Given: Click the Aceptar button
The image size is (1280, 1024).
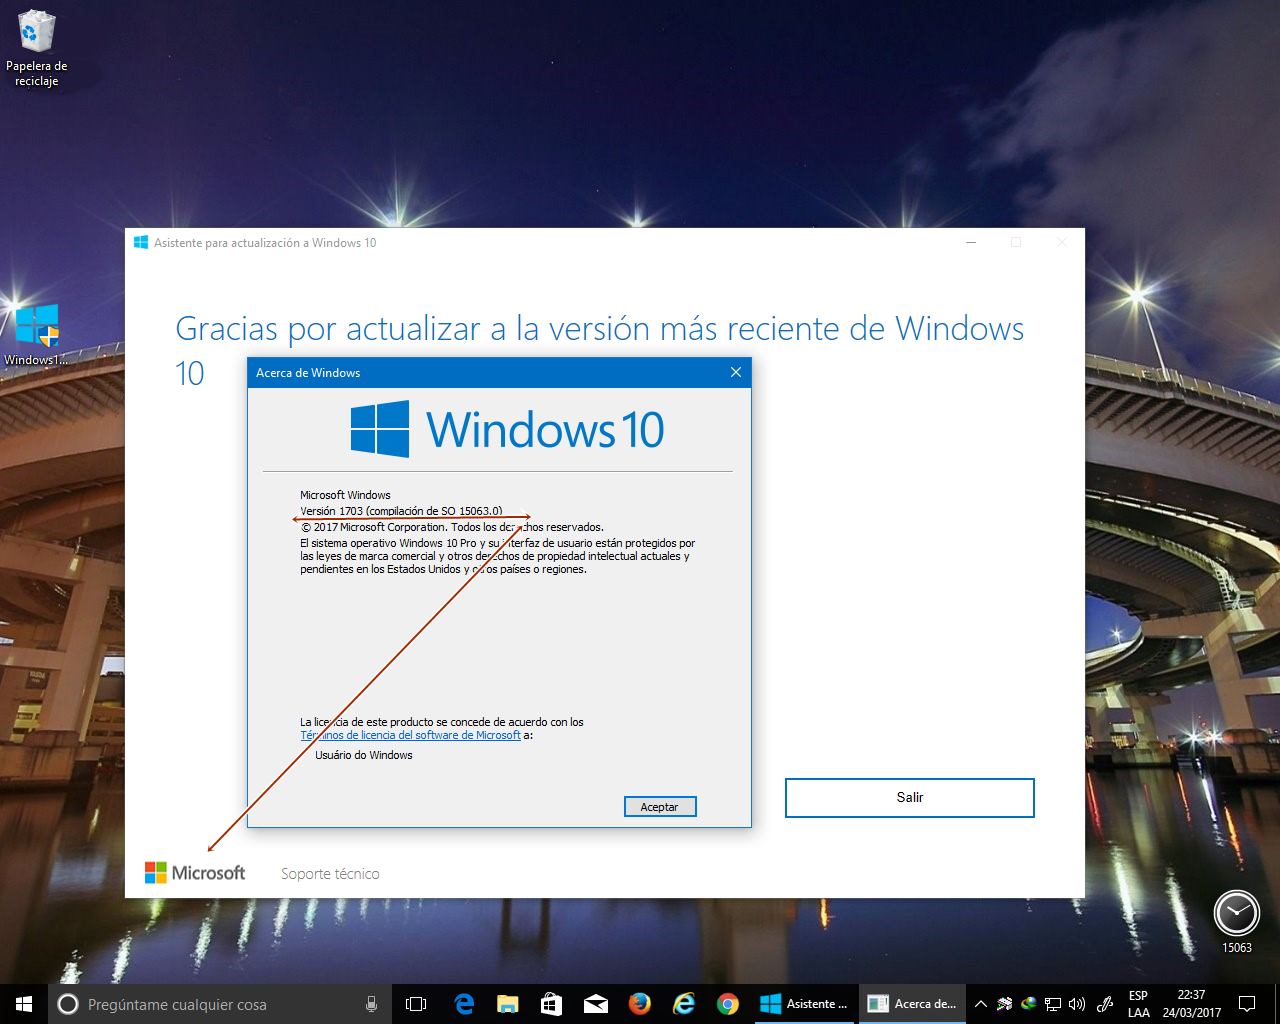Looking at the screenshot, I should tap(660, 807).
